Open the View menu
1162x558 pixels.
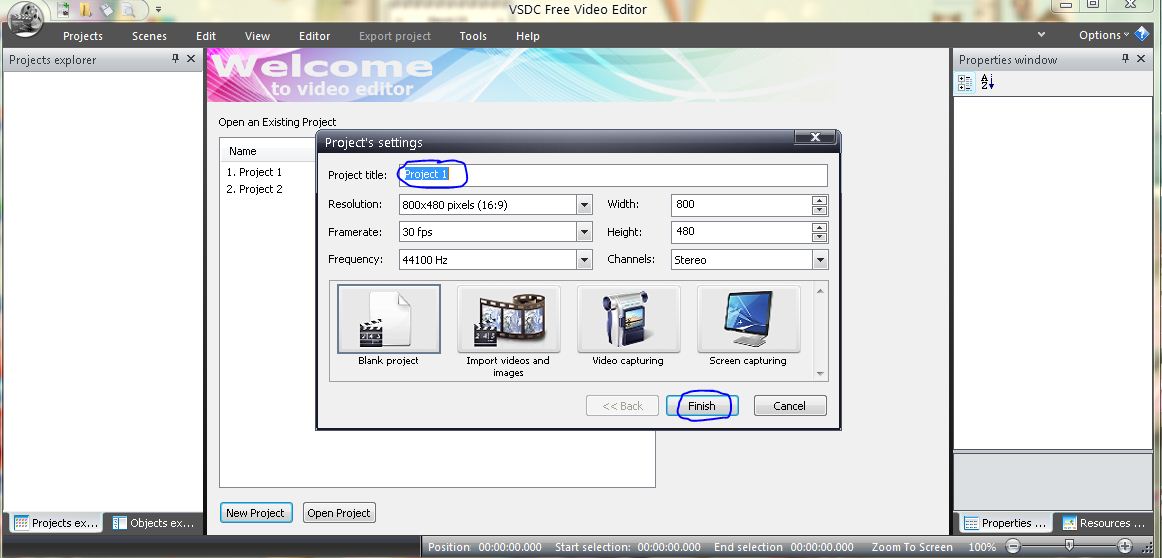coord(257,36)
